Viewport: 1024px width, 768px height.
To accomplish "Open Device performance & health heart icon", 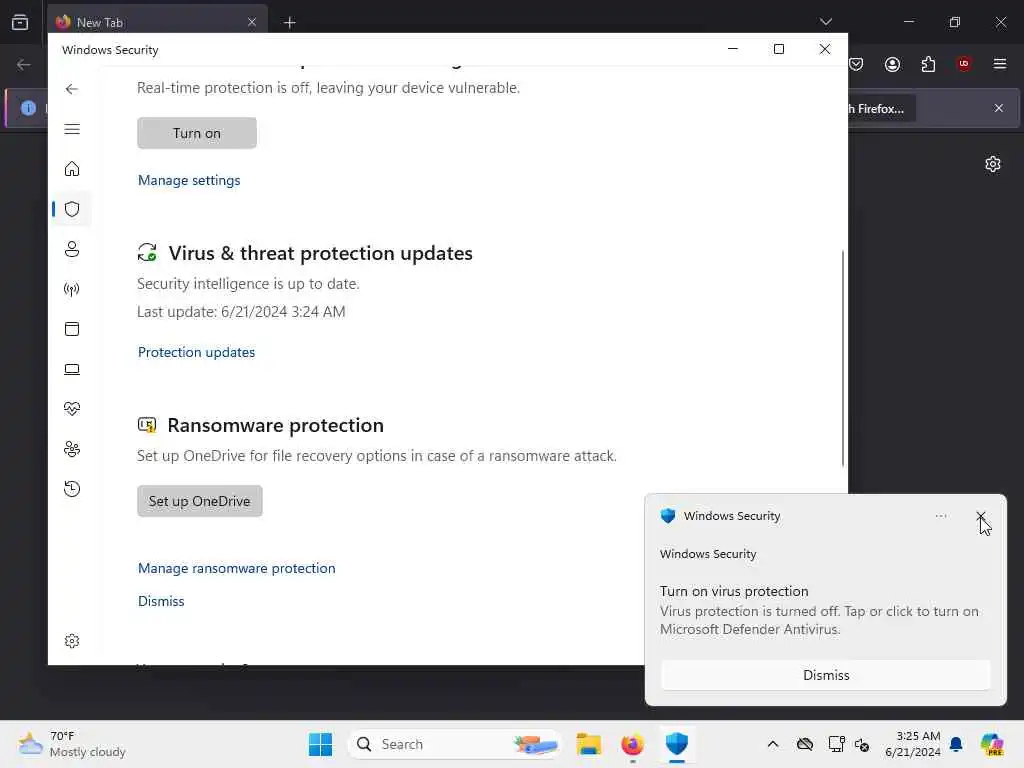I will click(x=72, y=409).
